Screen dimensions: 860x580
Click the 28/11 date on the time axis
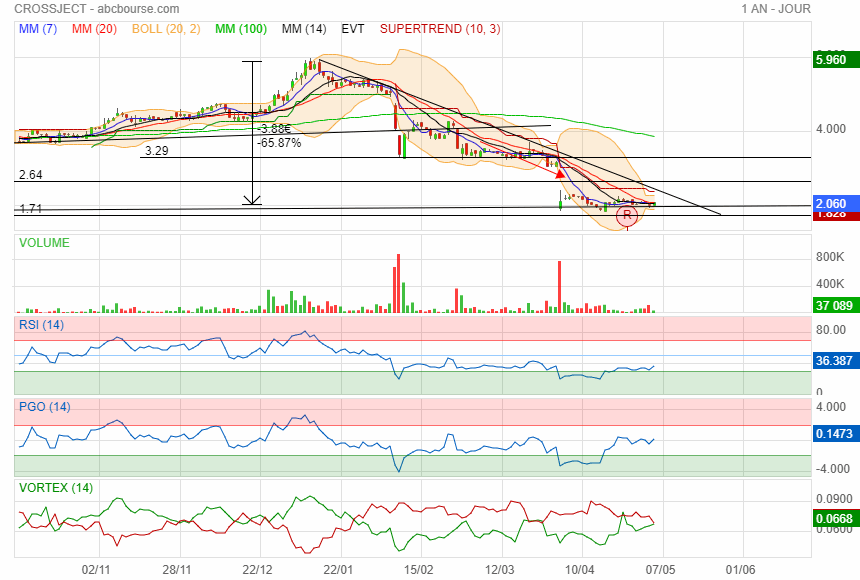177,570
